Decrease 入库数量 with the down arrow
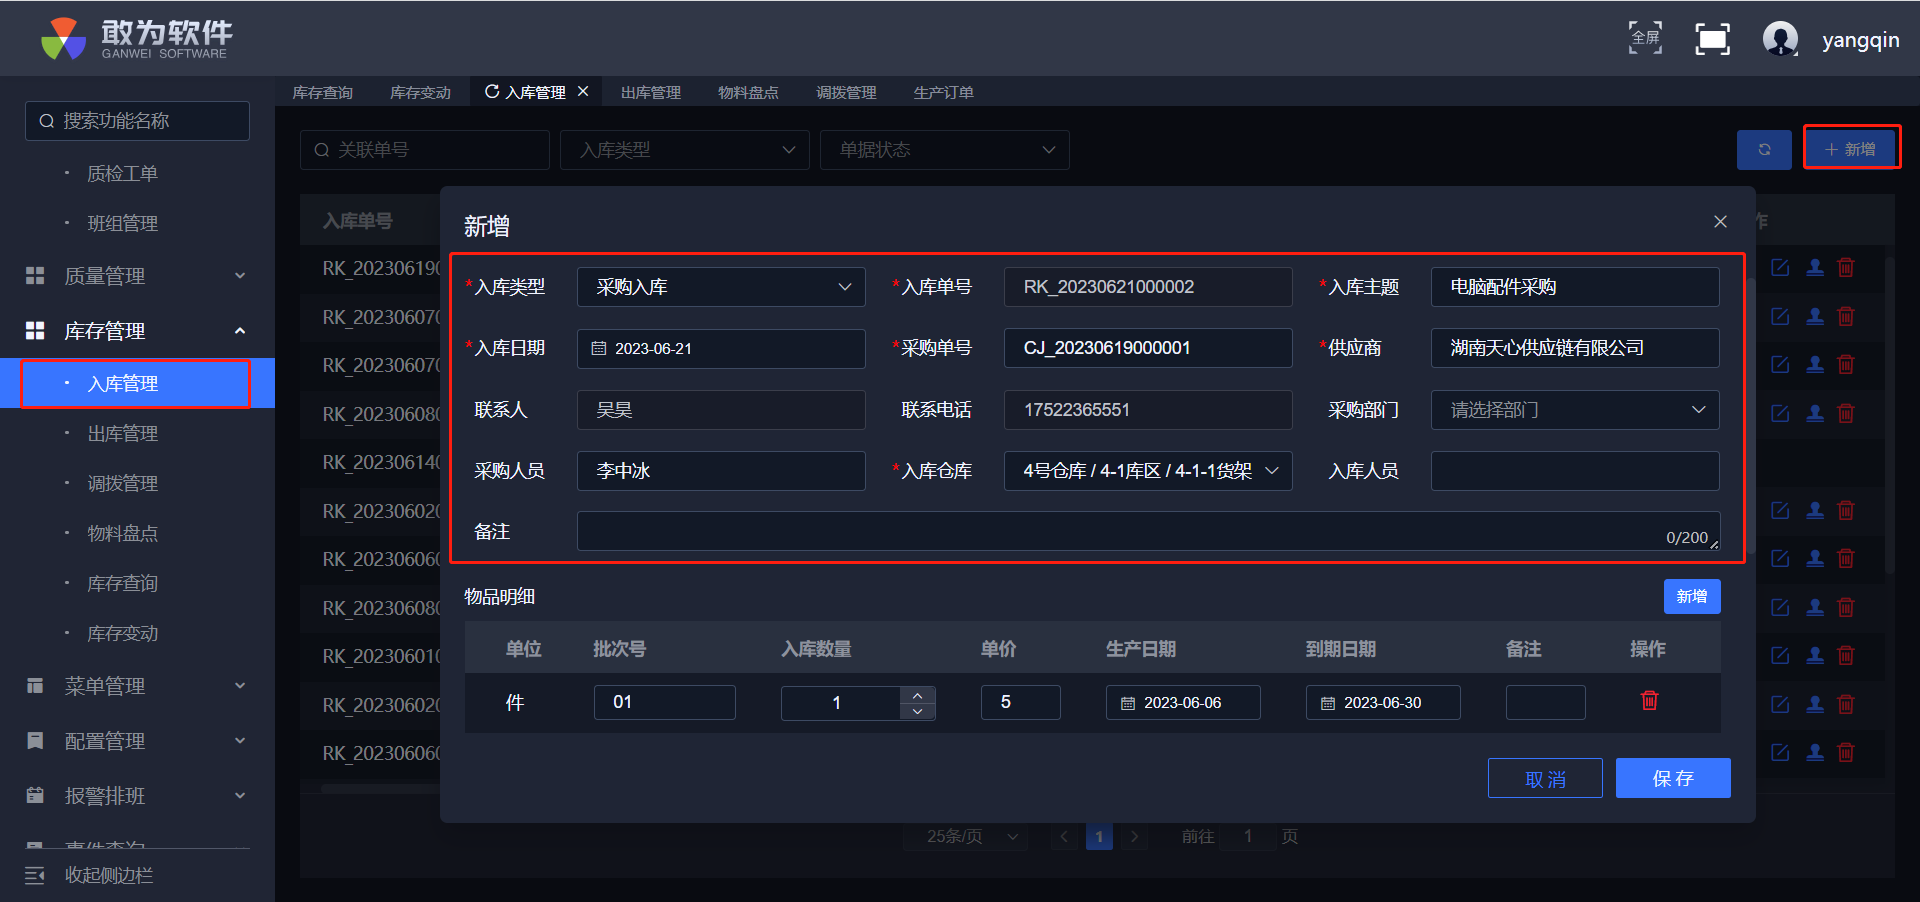Viewport: 1920px width, 902px height. pos(918,711)
